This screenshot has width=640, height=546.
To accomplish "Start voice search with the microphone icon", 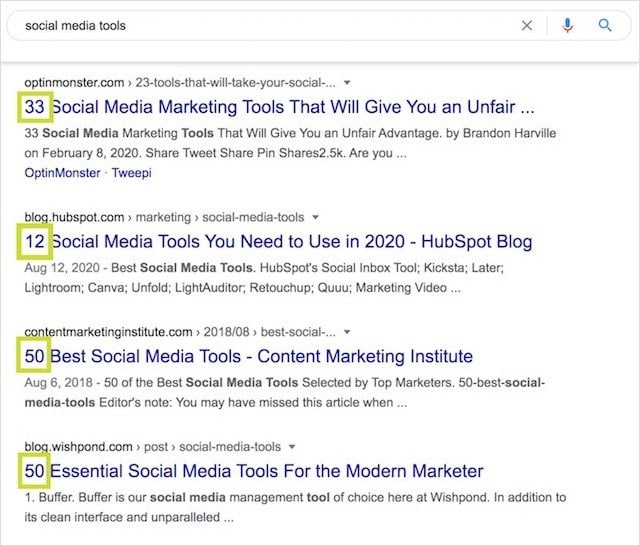I will coord(568,26).
